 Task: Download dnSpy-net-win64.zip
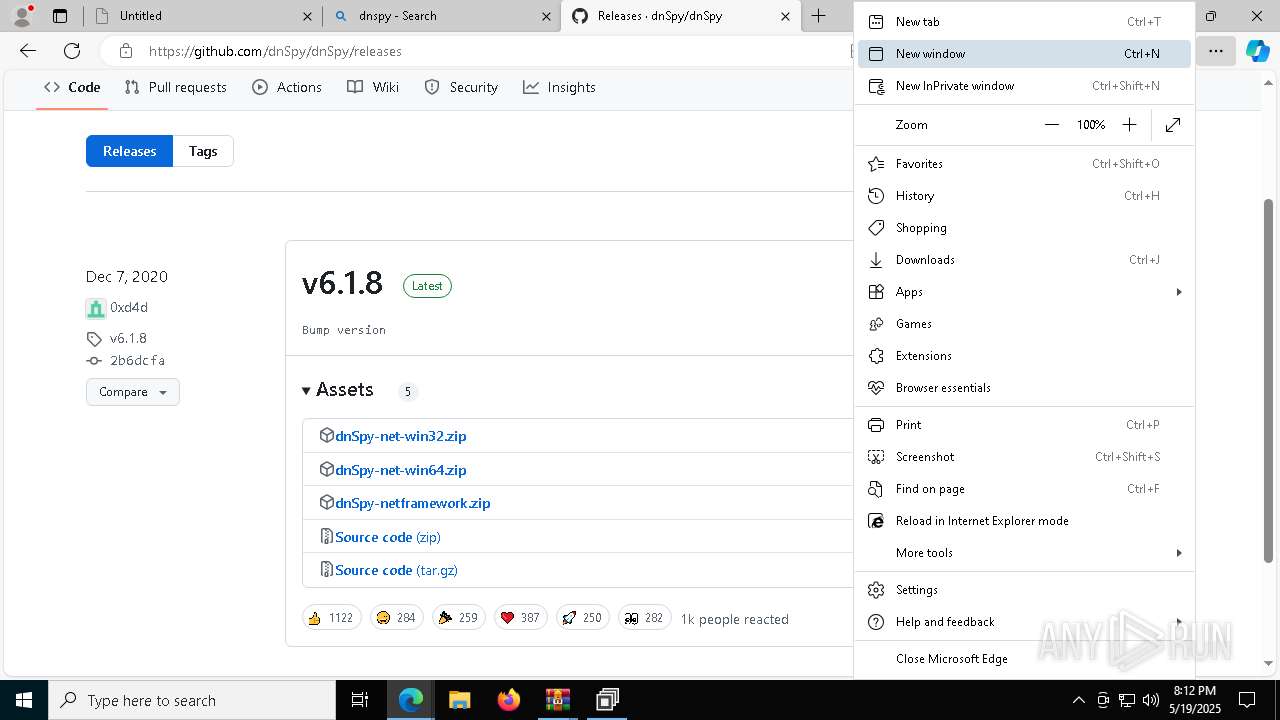pyautogui.click(x=401, y=470)
